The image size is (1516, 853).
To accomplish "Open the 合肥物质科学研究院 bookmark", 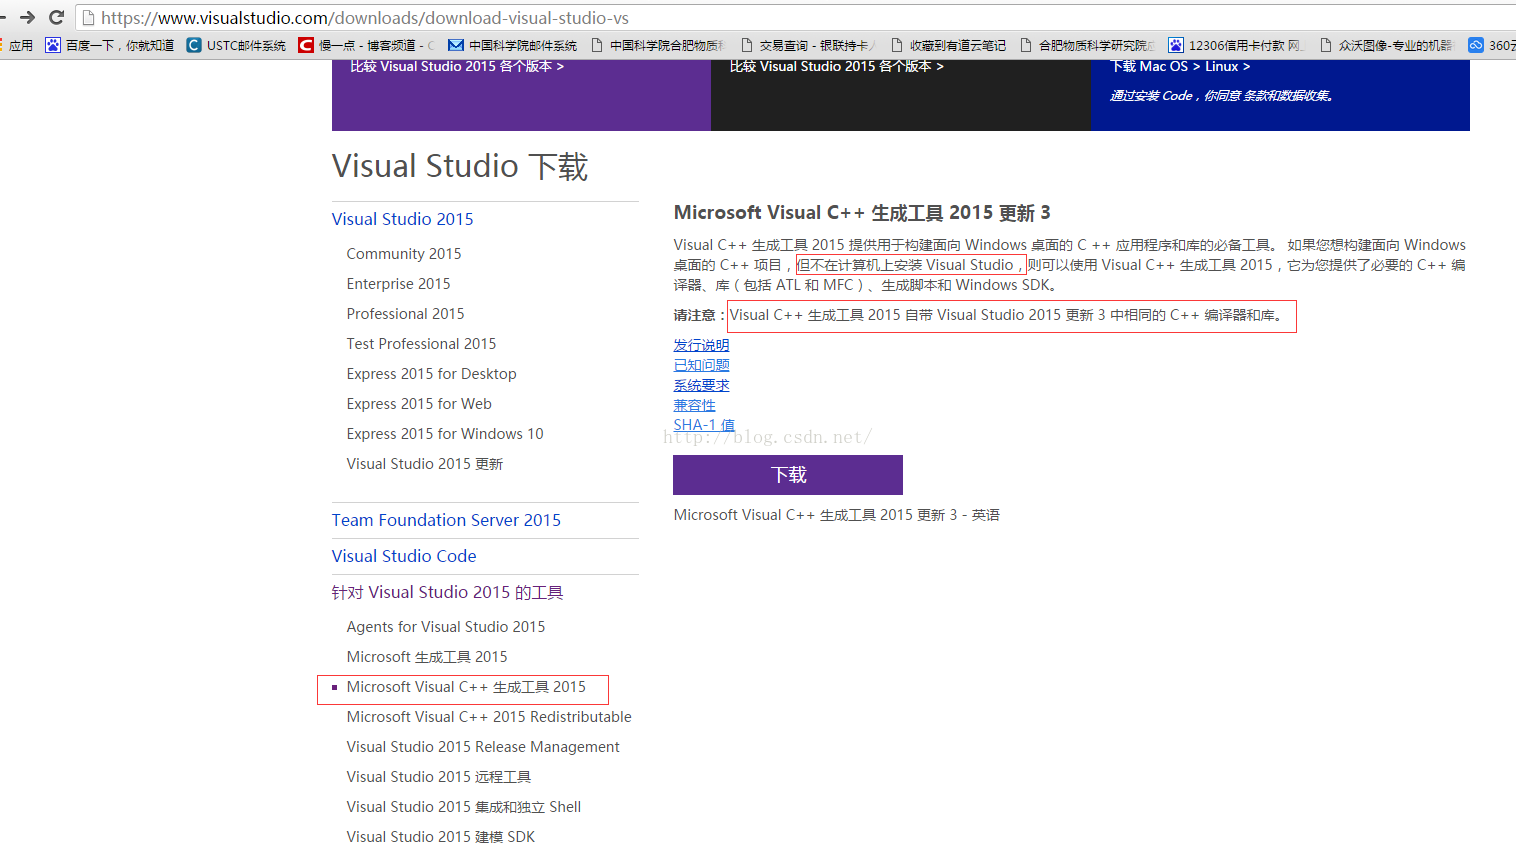I will [x=1087, y=45].
